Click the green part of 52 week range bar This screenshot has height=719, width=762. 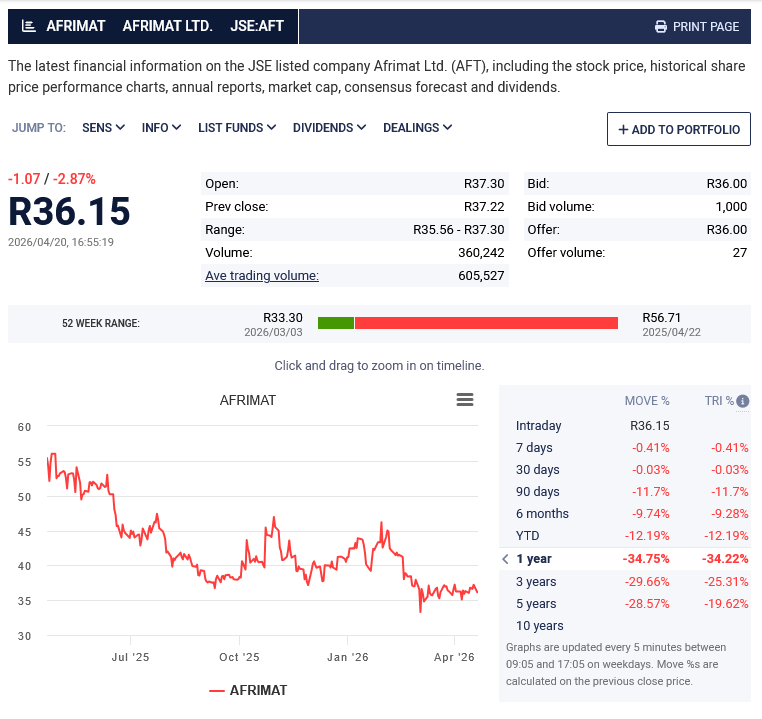coord(336,323)
